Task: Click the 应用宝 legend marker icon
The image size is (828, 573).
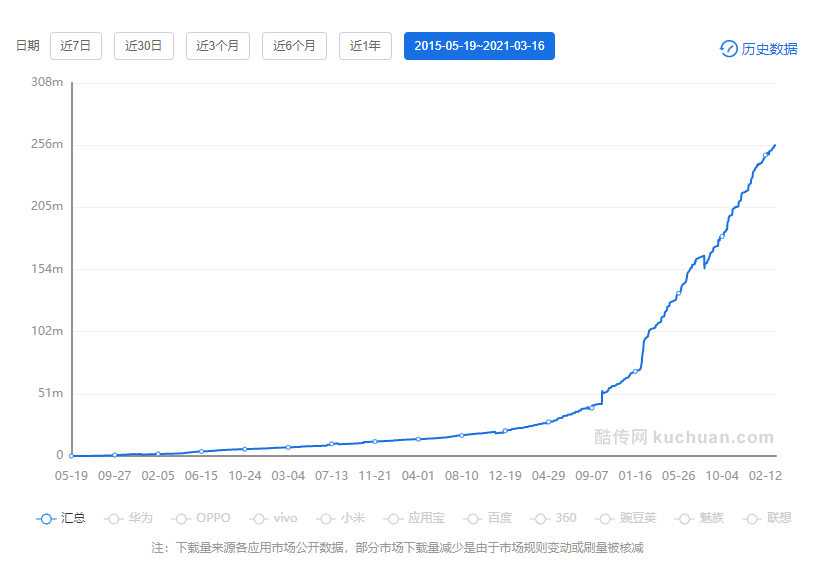Action: point(393,518)
